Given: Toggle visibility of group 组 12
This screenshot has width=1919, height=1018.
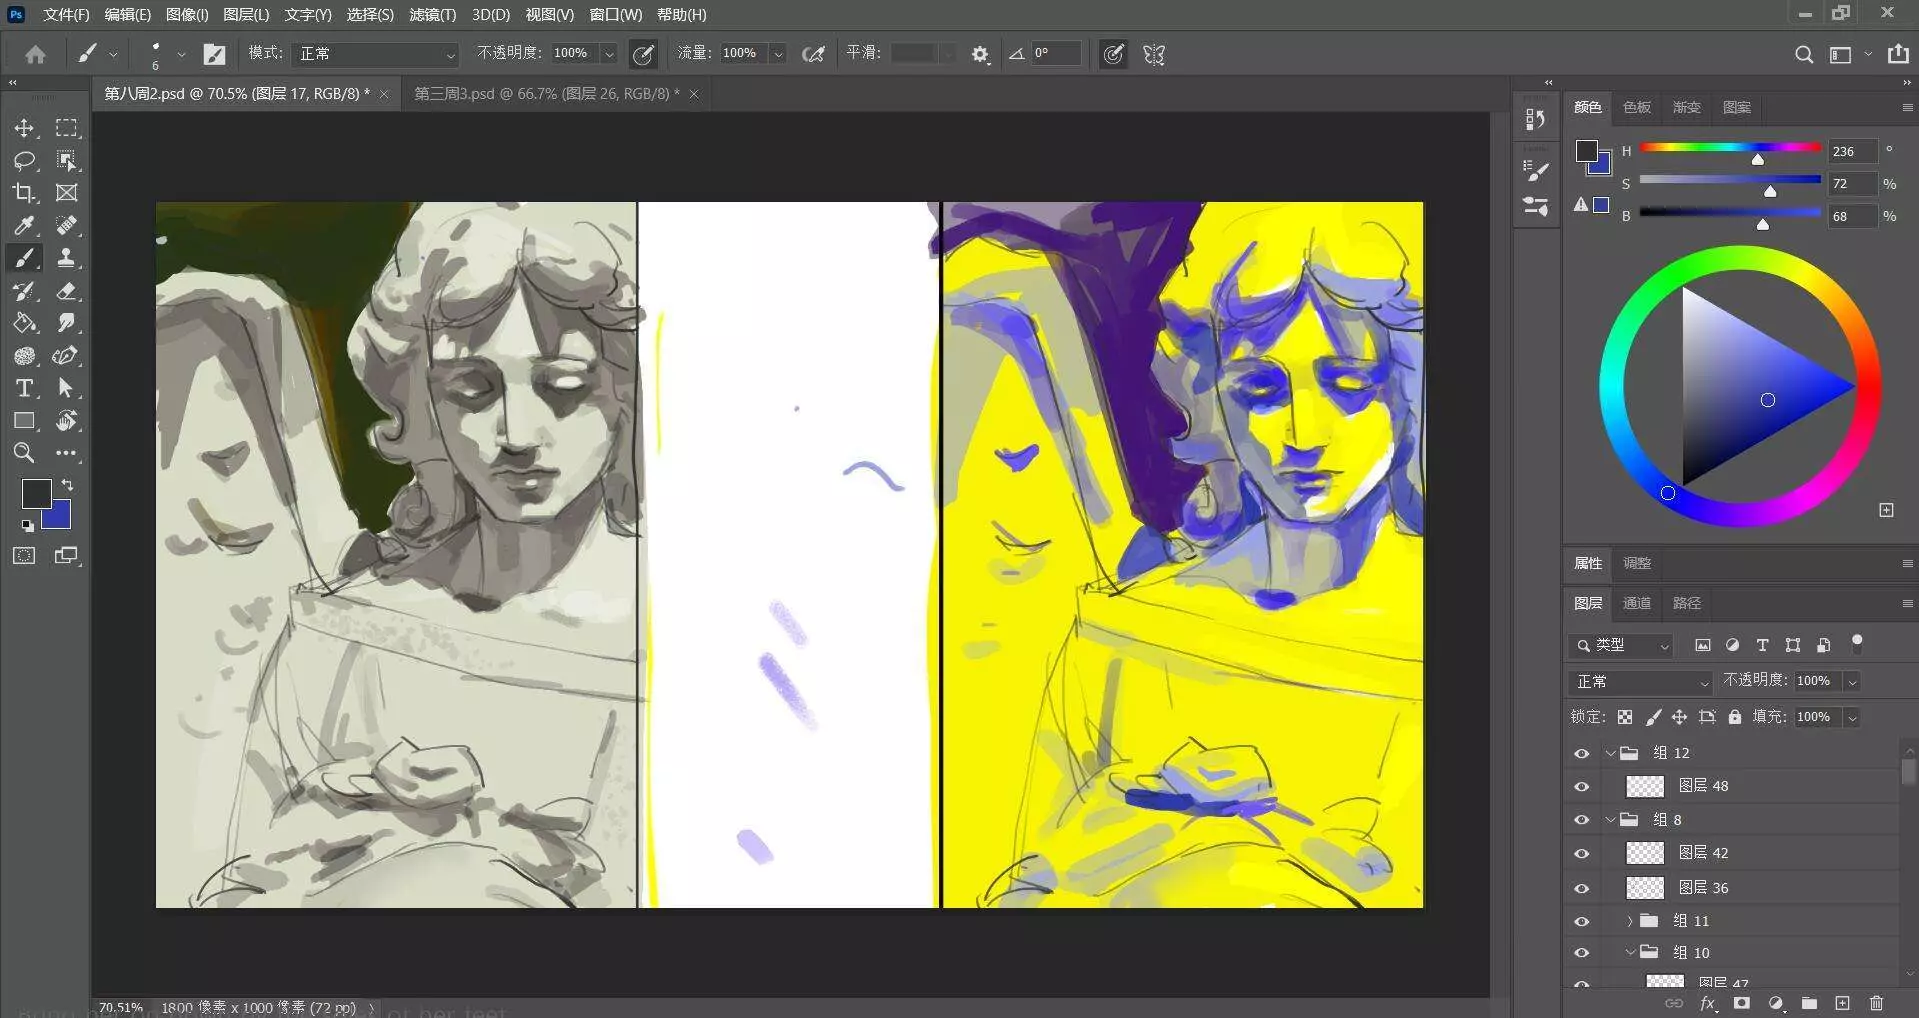Looking at the screenshot, I should (1581, 753).
